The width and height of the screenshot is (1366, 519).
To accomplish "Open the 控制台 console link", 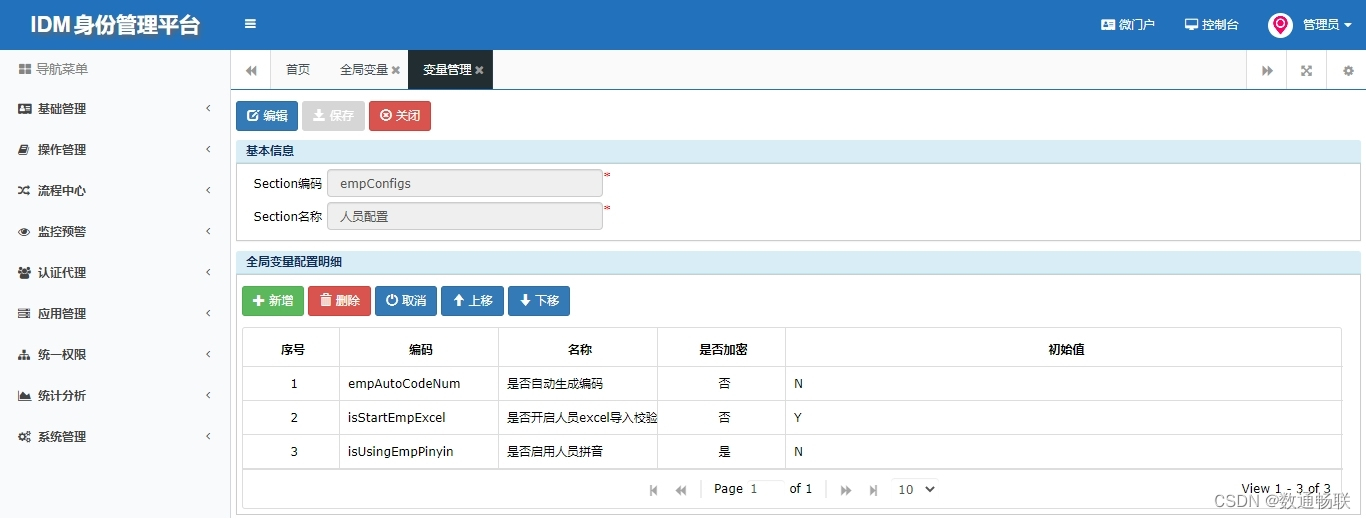I will point(1212,24).
